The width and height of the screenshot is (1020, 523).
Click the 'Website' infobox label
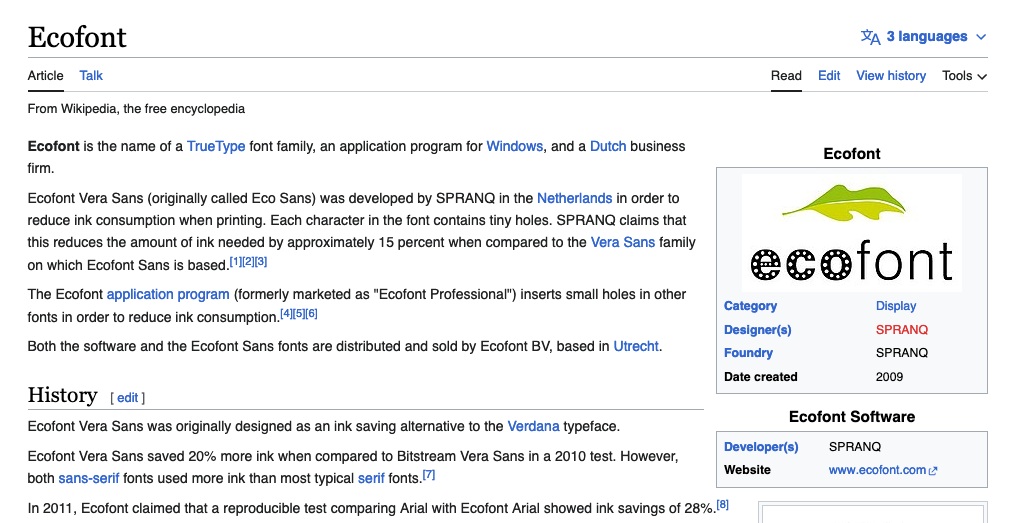[x=747, y=470]
